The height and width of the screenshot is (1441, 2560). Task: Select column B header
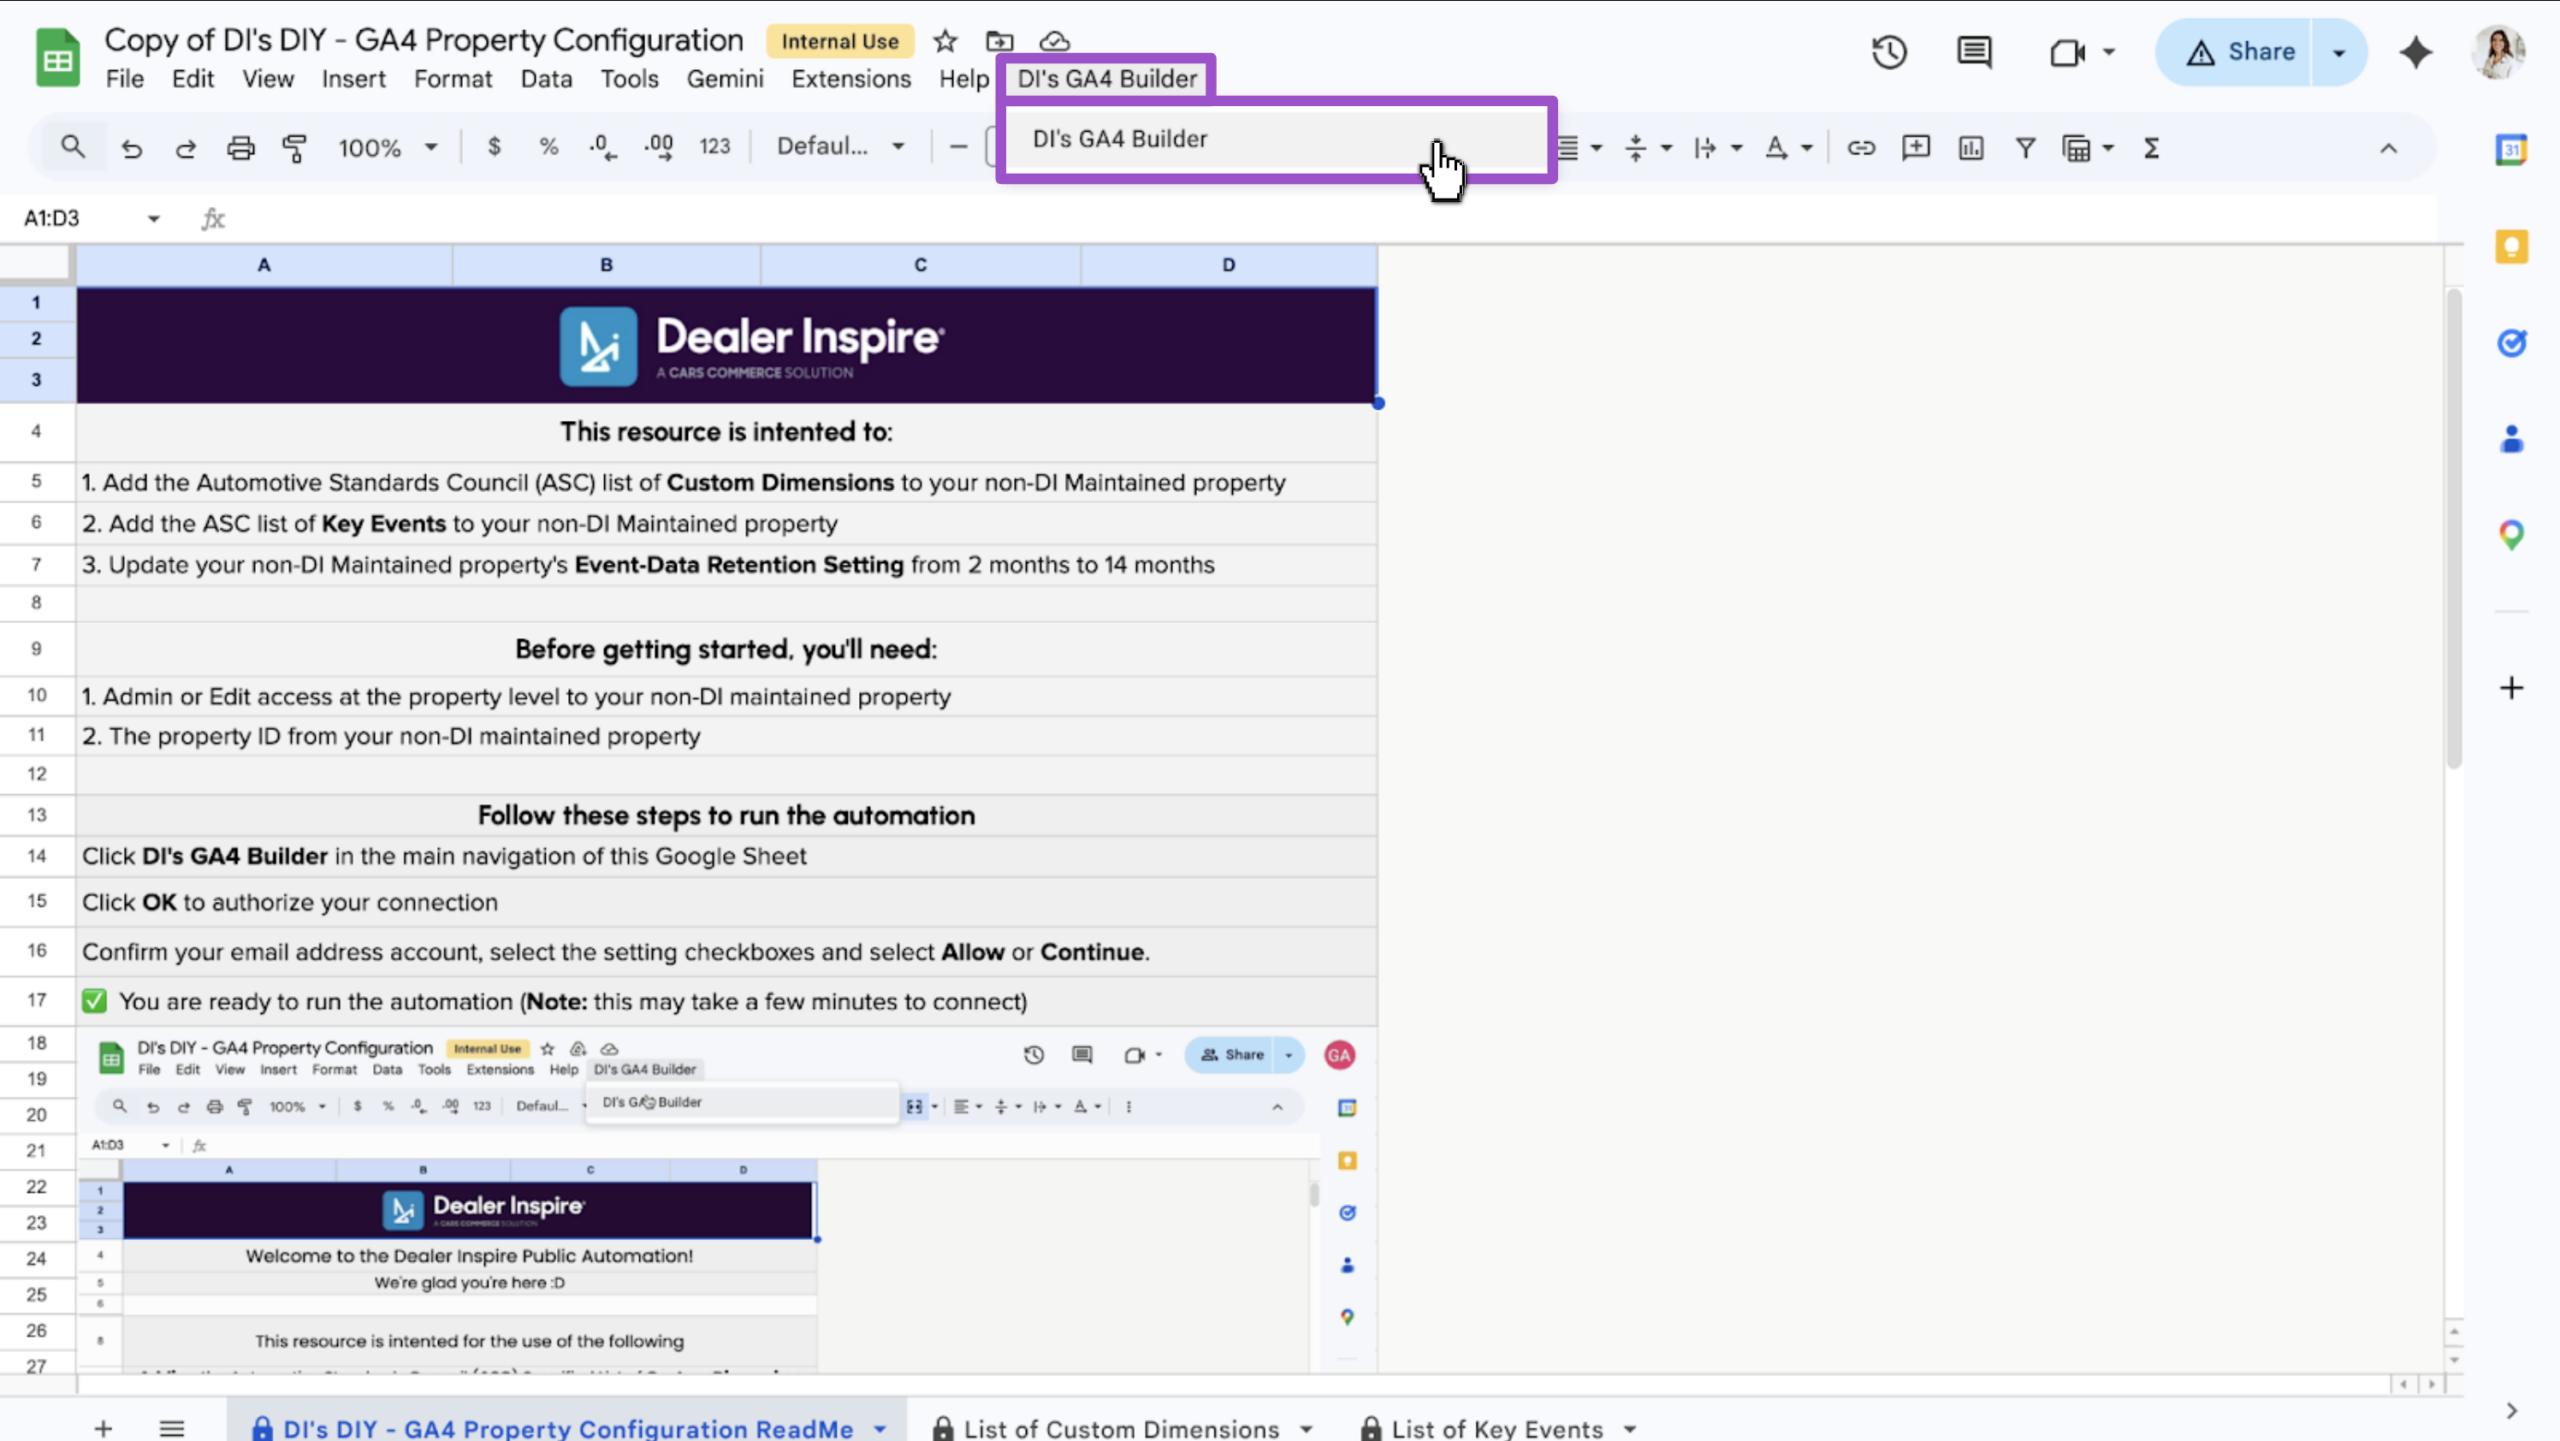click(x=606, y=265)
